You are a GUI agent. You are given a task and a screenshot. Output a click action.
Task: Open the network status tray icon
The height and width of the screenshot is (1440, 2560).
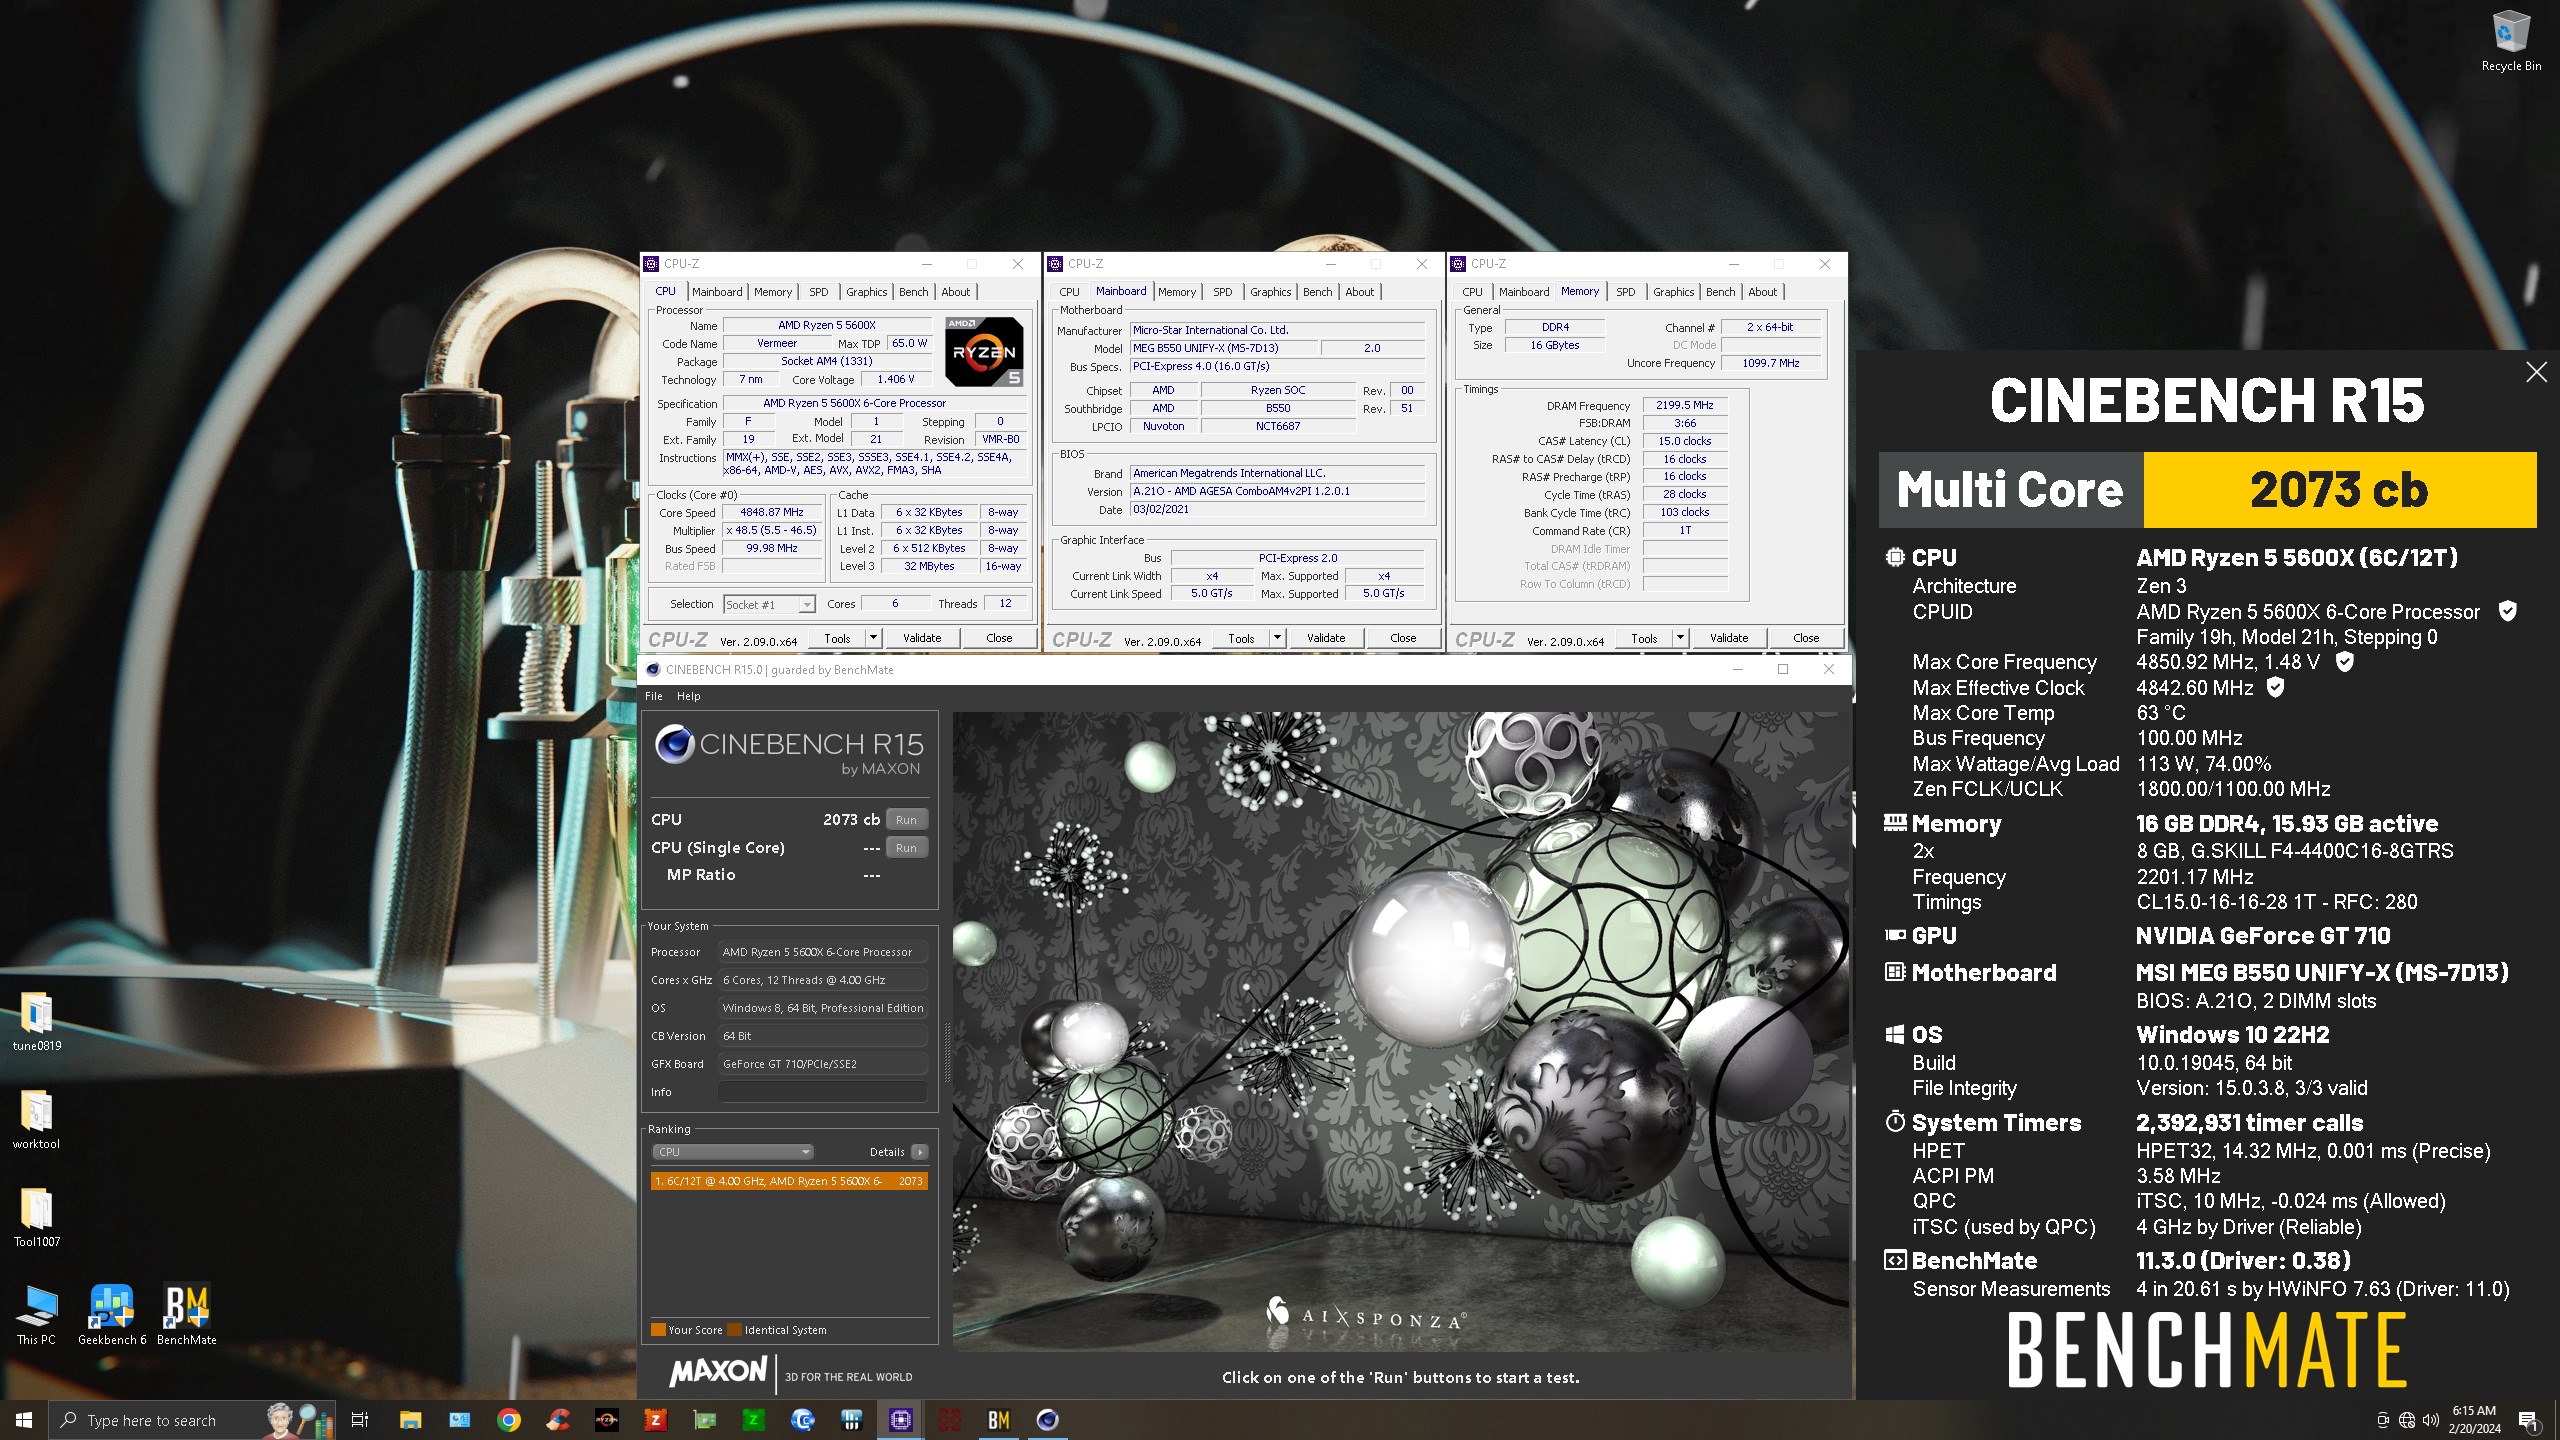click(x=2407, y=1420)
